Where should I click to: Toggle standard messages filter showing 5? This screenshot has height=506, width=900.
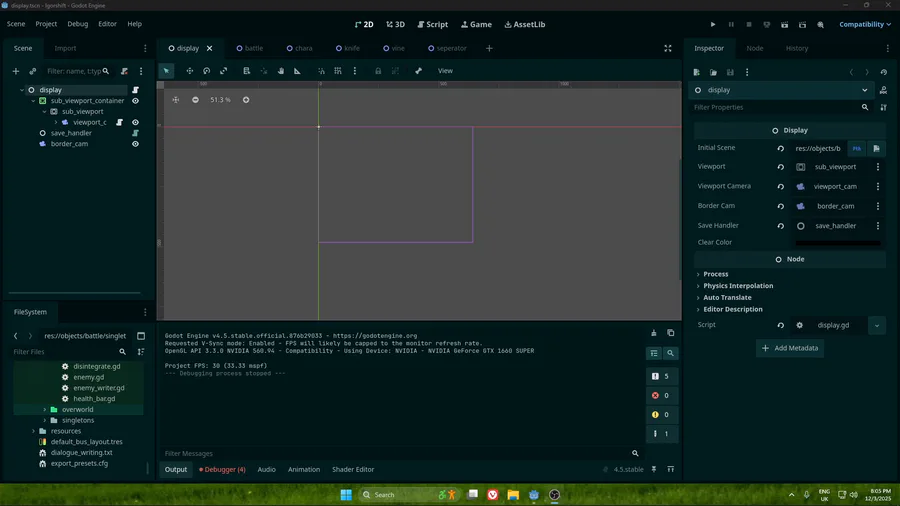coord(661,376)
